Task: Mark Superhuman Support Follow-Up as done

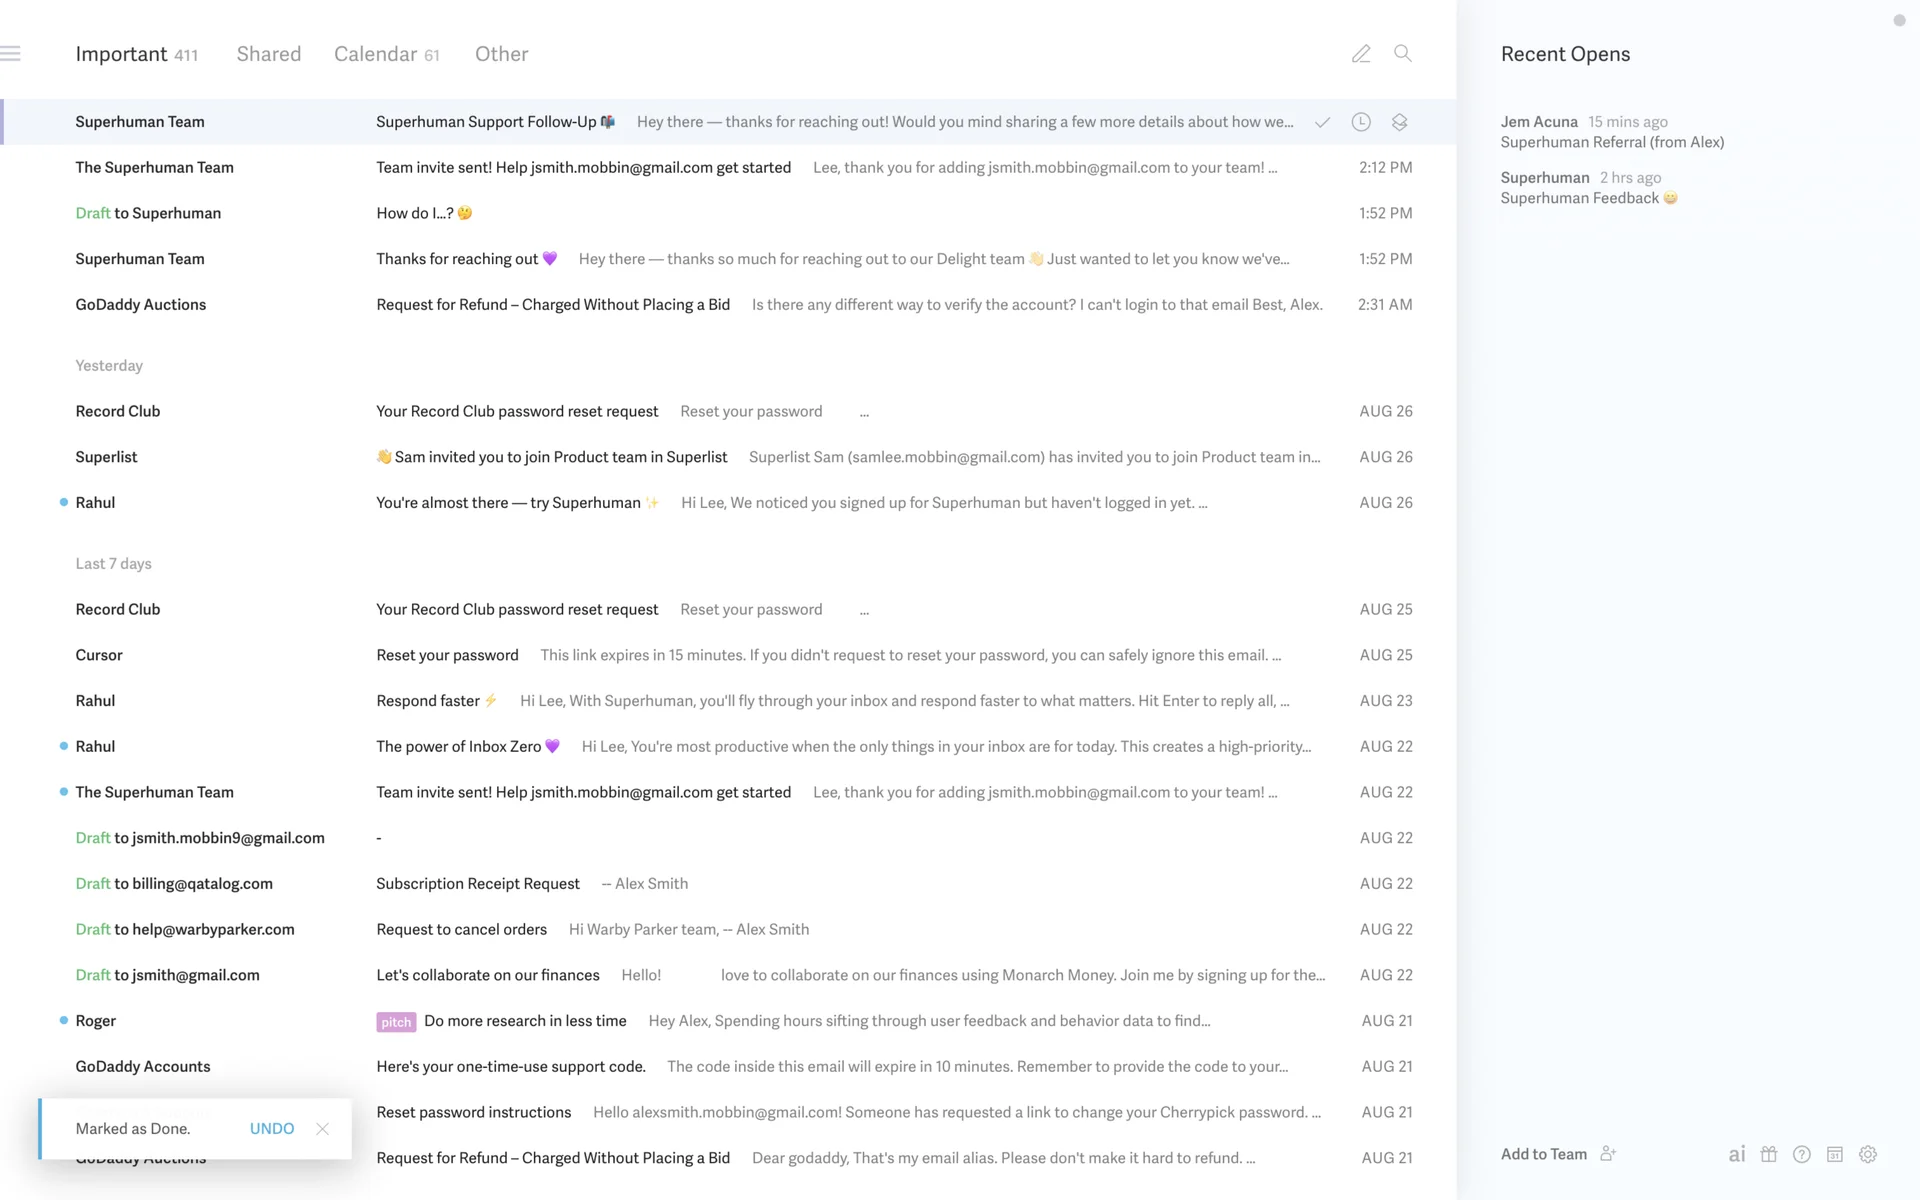Action: (x=1322, y=122)
